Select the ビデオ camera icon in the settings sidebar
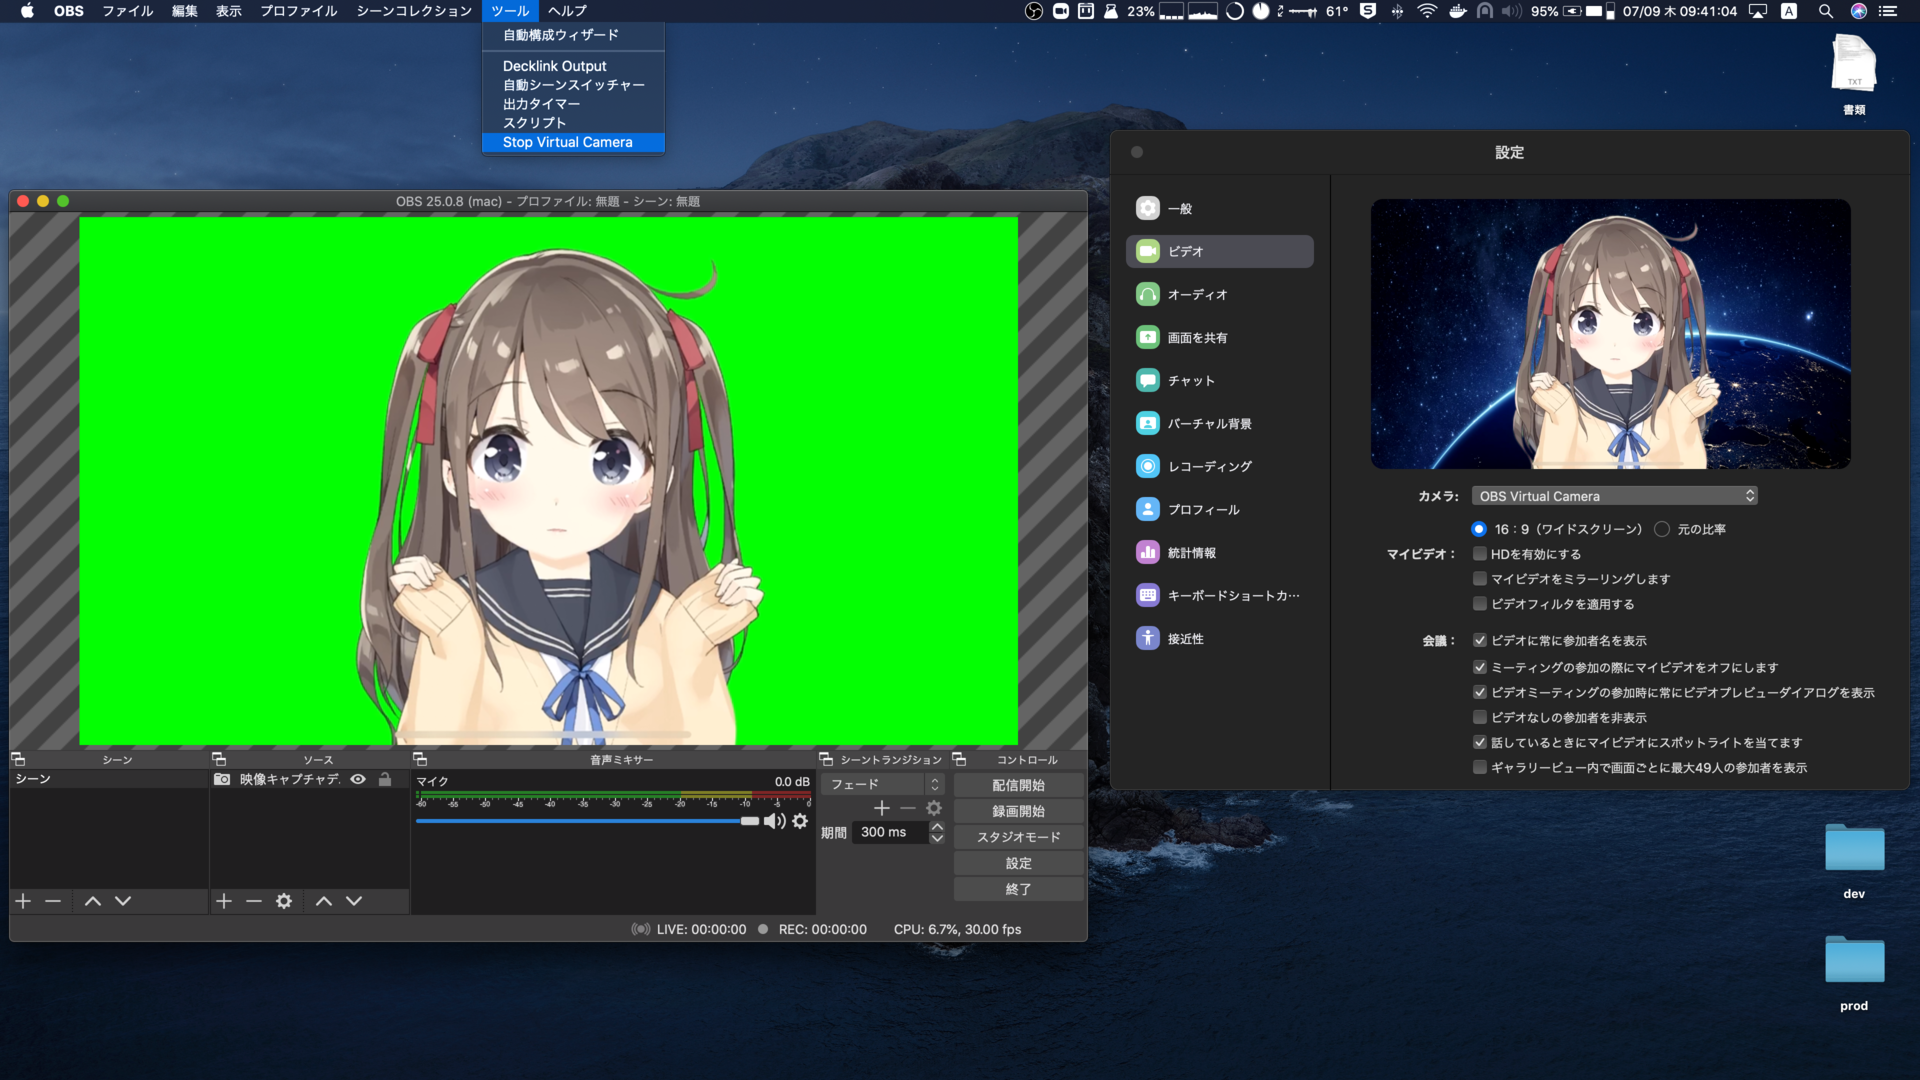This screenshot has width=1920, height=1080. coord(1148,251)
